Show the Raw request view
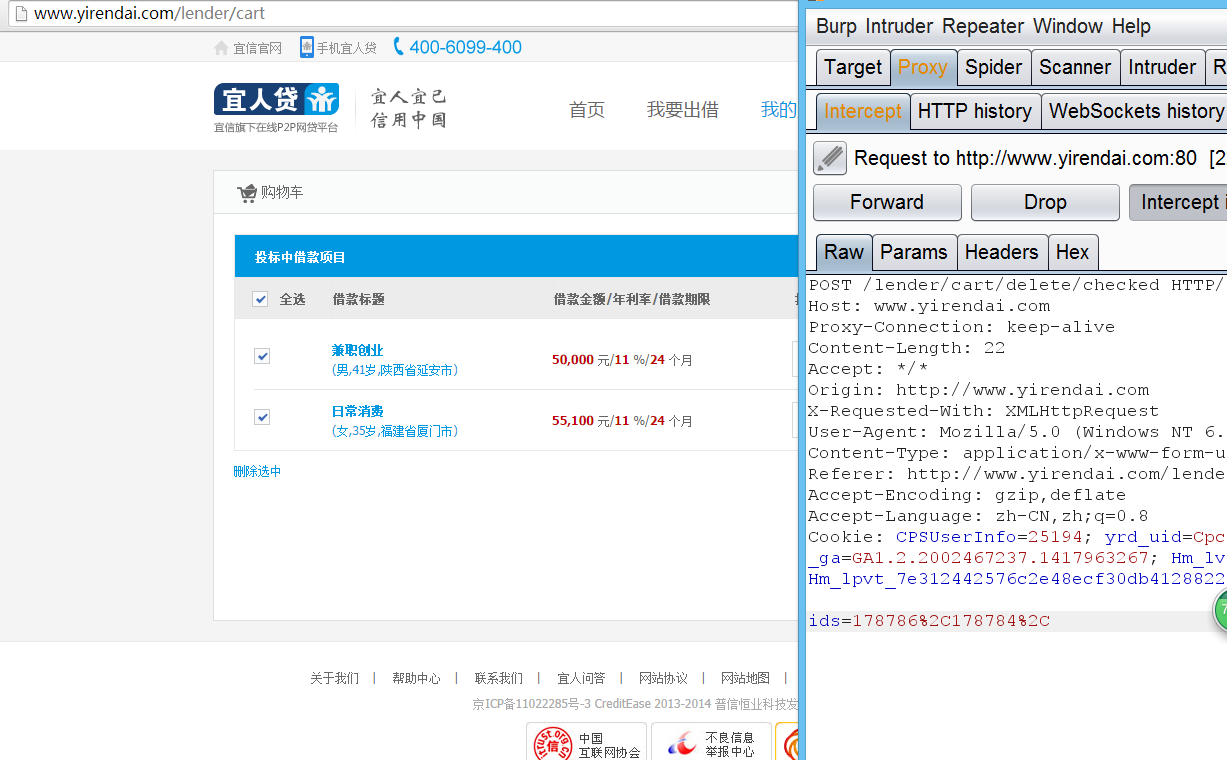This screenshot has width=1227, height=760. (x=844, y=252)
